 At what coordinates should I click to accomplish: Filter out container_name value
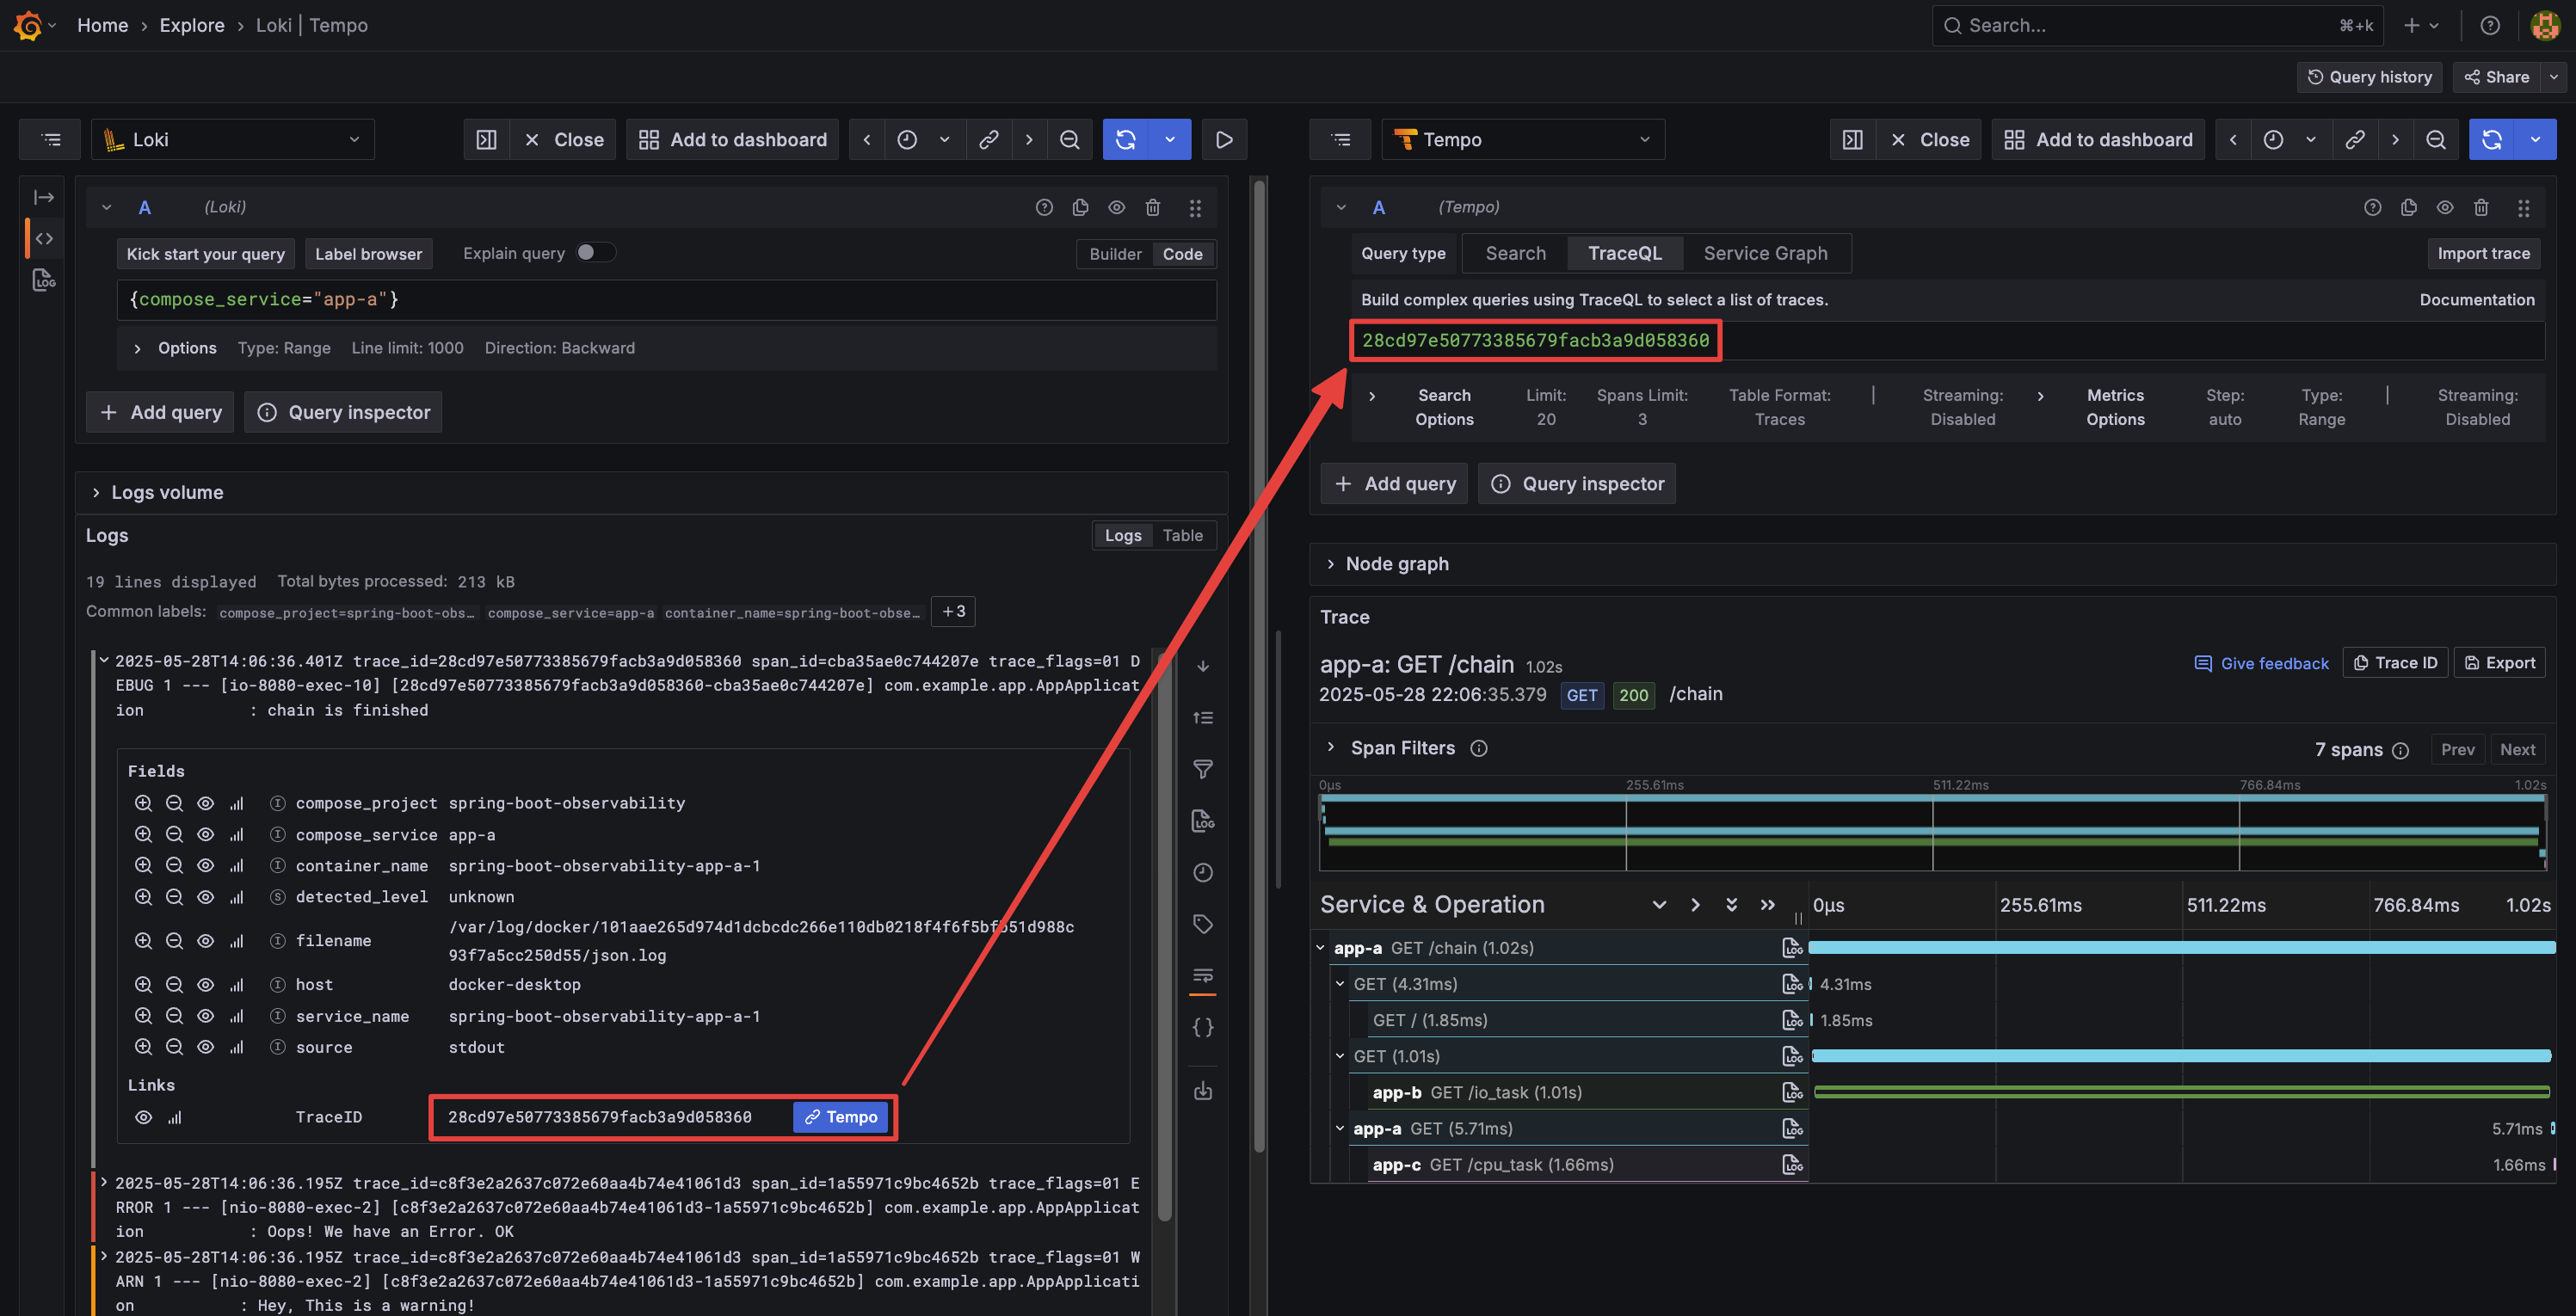tap(174, 866)
